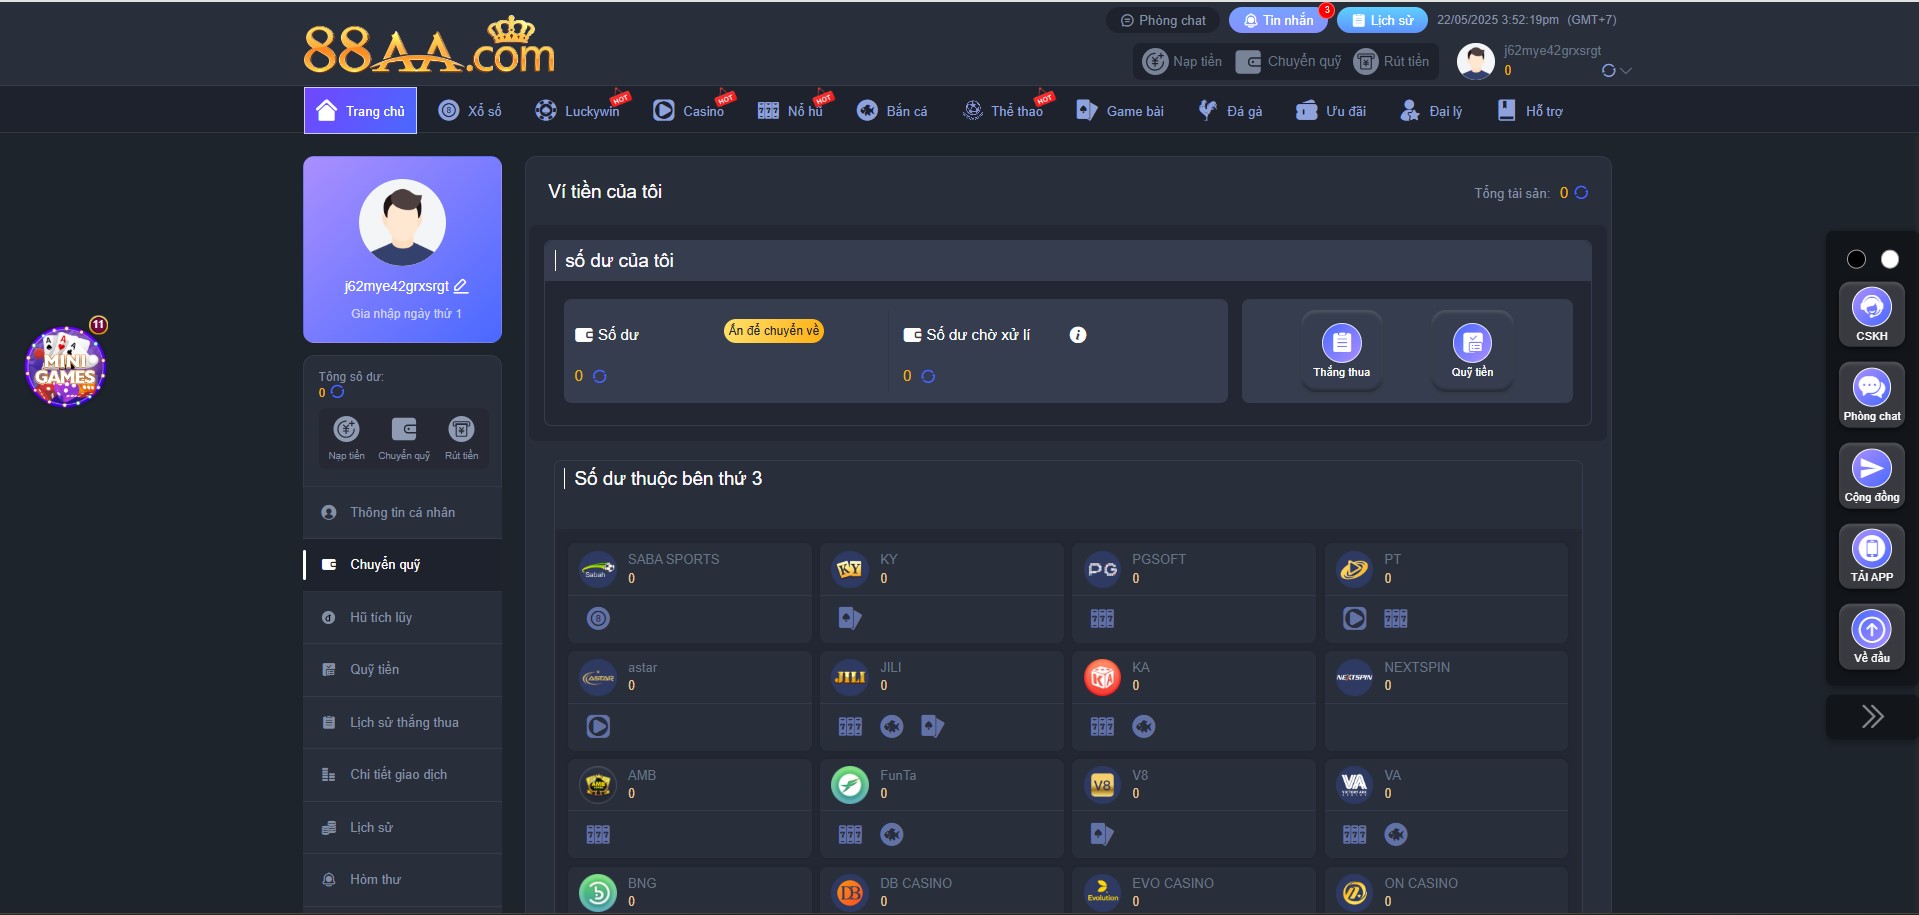The width and height of the screenshot is (1919, 915).
Task: Open the Ưu đãi menu
Action: pos(1331,111)
